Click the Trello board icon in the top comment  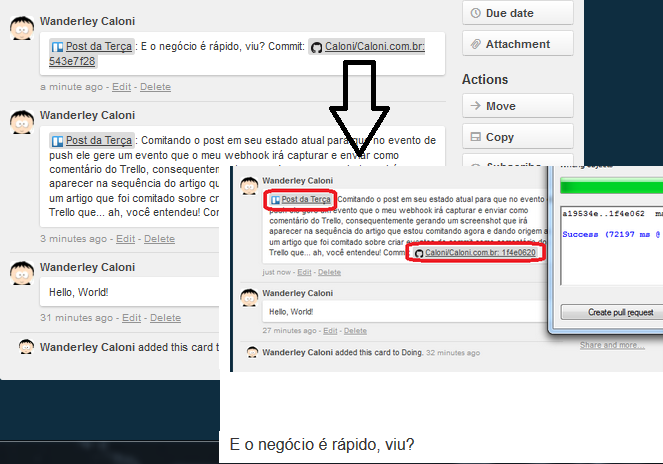57,47
